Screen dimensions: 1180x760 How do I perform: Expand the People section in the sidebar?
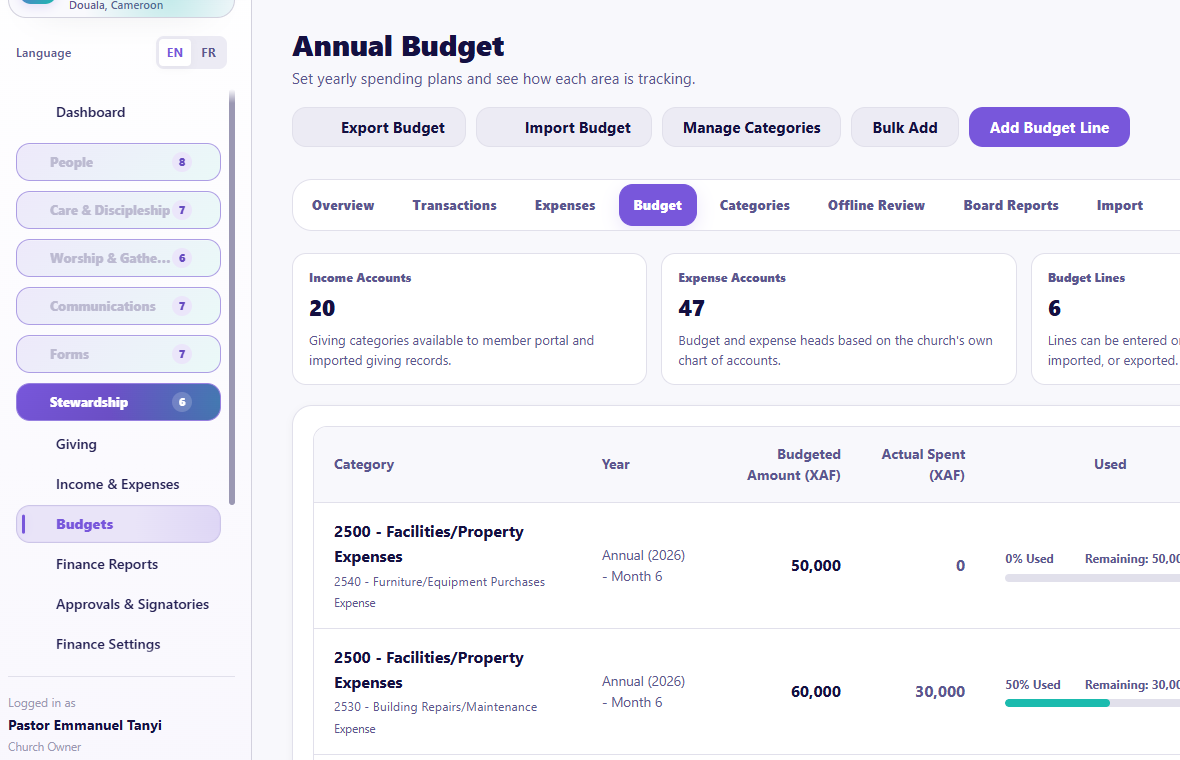pyautogui.click(x=118, y=162)
